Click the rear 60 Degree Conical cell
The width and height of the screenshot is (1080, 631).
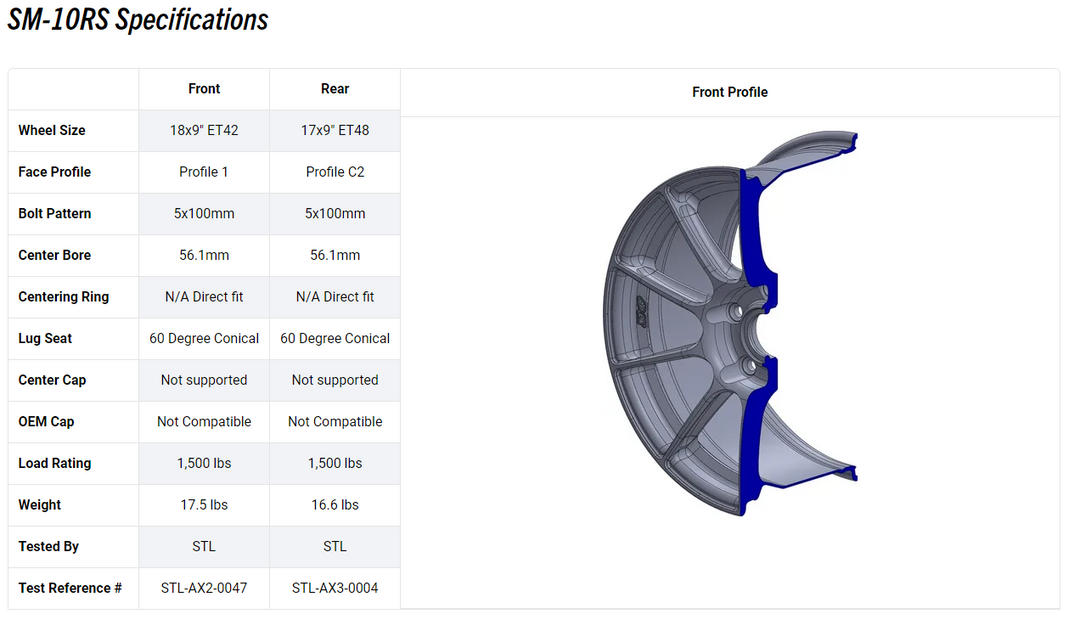(x=335, y=338)
